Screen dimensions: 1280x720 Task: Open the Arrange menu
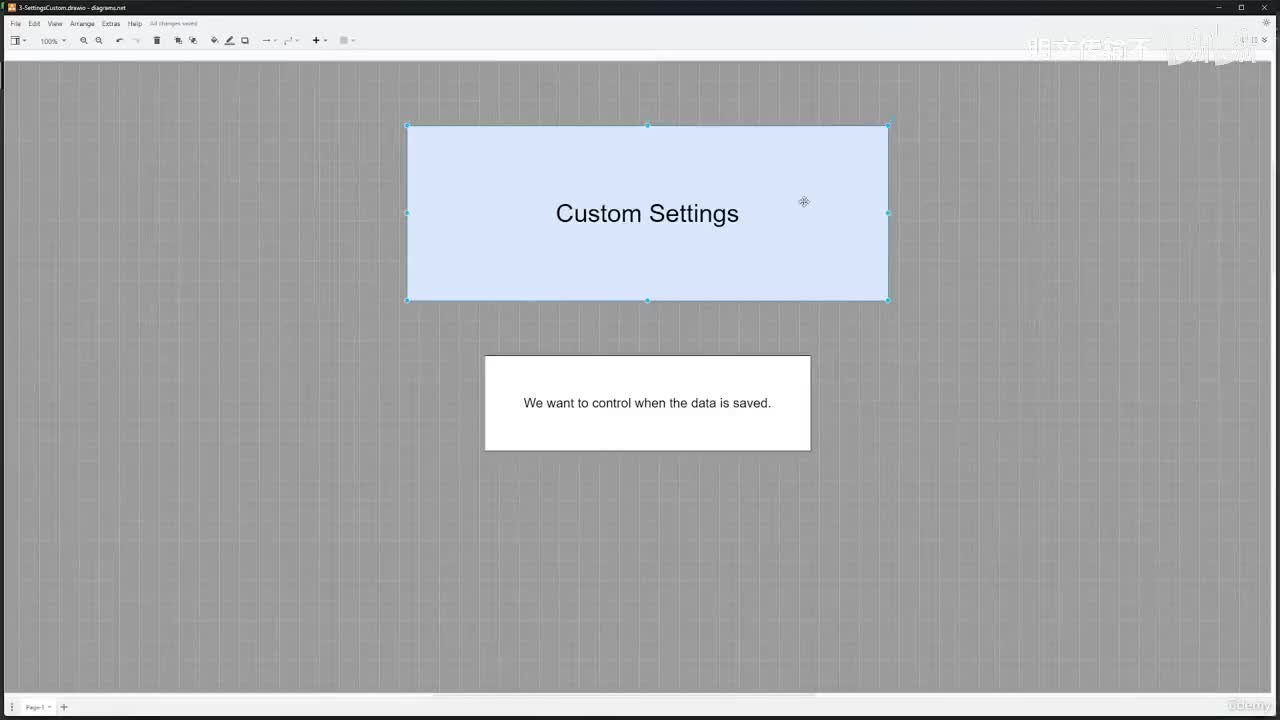coord(82,23)
